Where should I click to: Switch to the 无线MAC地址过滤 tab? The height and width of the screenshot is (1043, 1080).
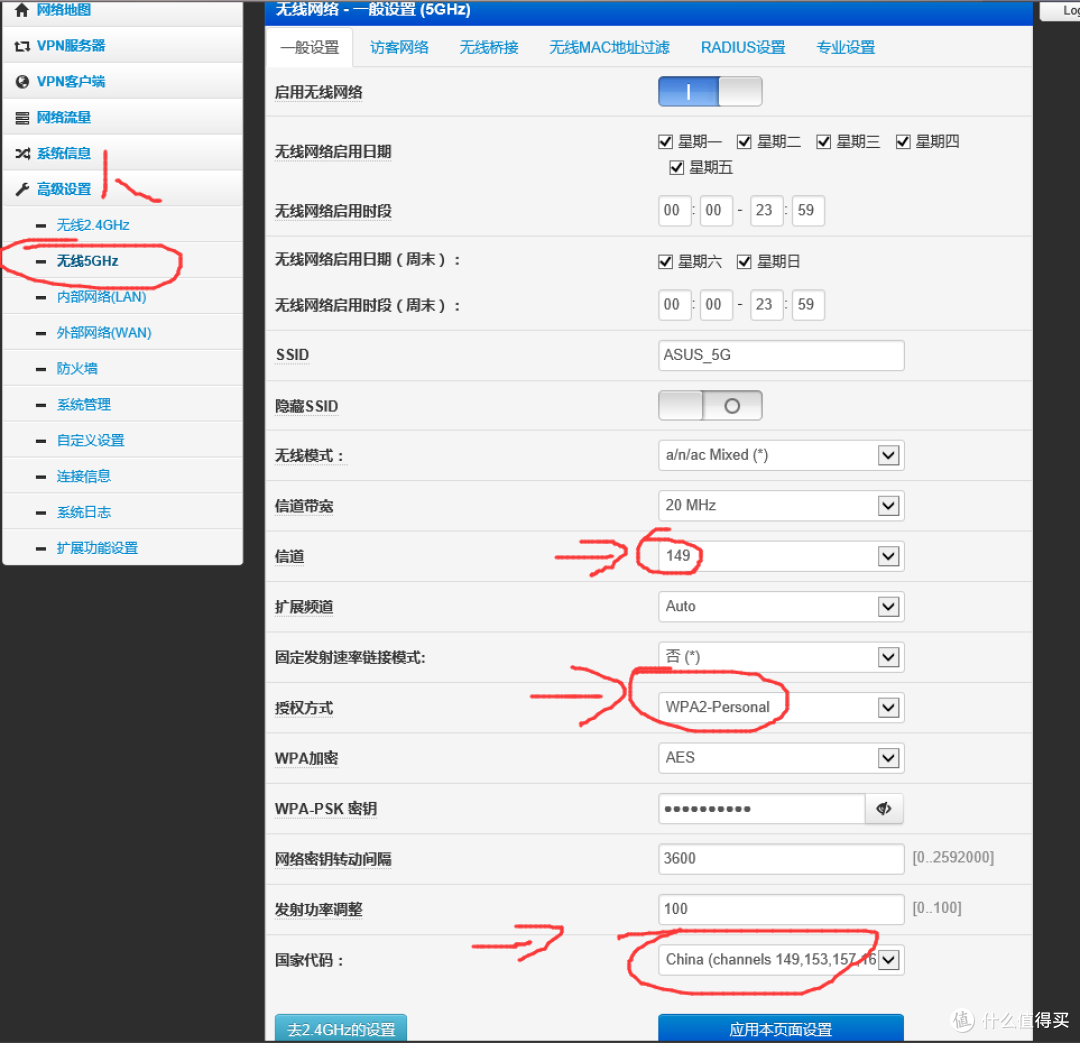click(x=609, y=48)
